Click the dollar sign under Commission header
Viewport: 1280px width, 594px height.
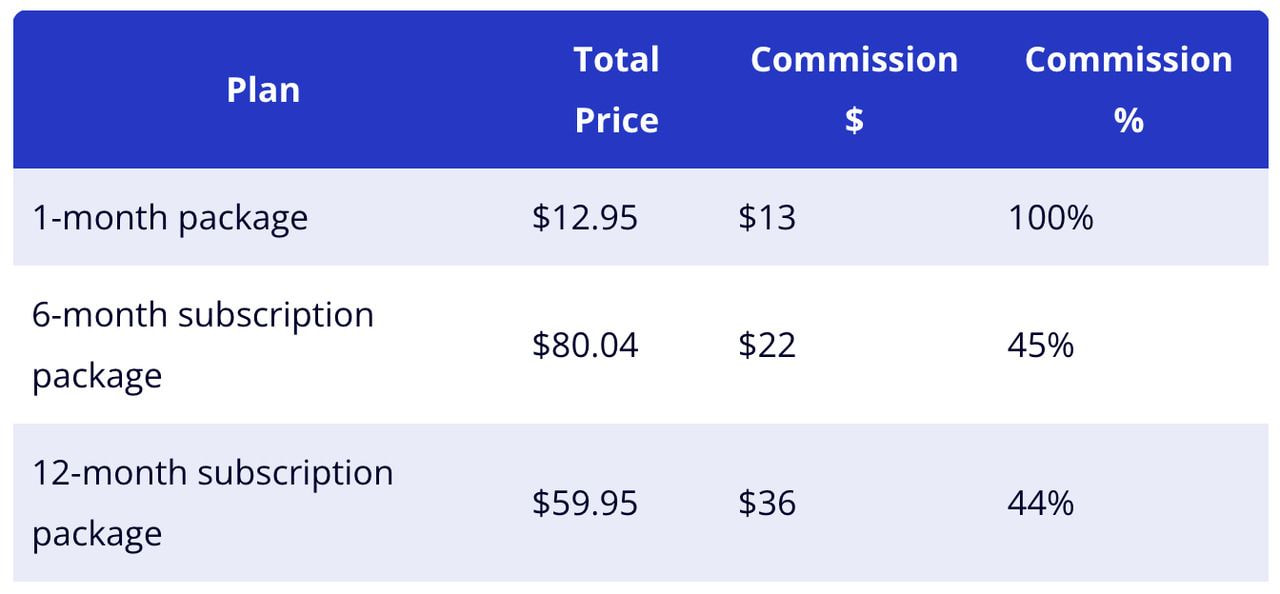pyautogui.click(x=854, y=120)
